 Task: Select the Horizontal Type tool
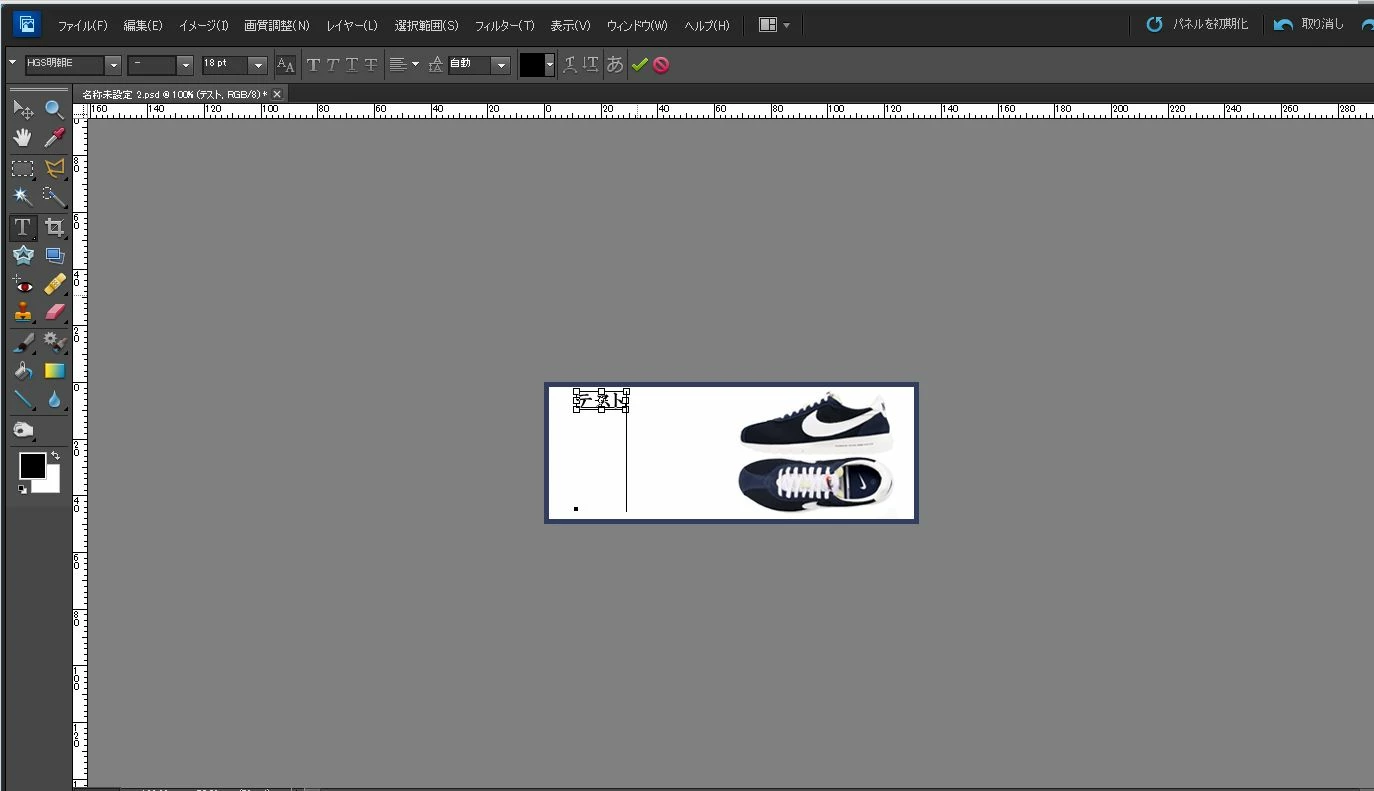tap(23, 227)
